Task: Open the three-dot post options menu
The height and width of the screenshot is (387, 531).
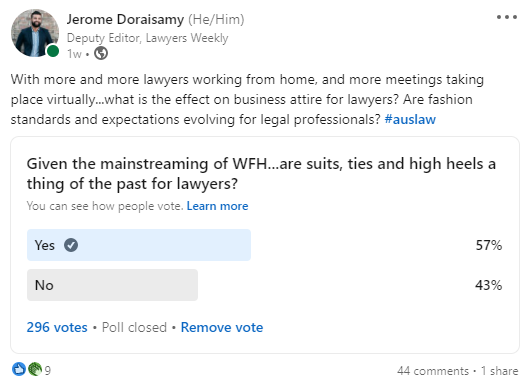Action: click(x=507, y=17)
